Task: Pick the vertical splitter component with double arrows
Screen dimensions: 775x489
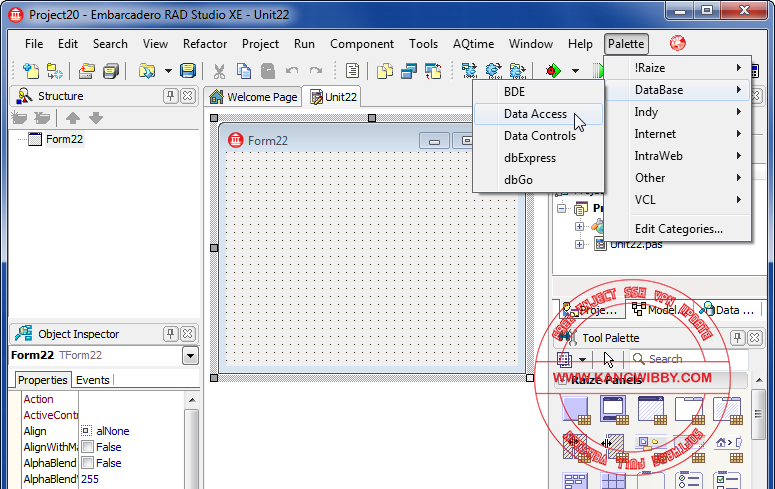Action: [614, 446]
